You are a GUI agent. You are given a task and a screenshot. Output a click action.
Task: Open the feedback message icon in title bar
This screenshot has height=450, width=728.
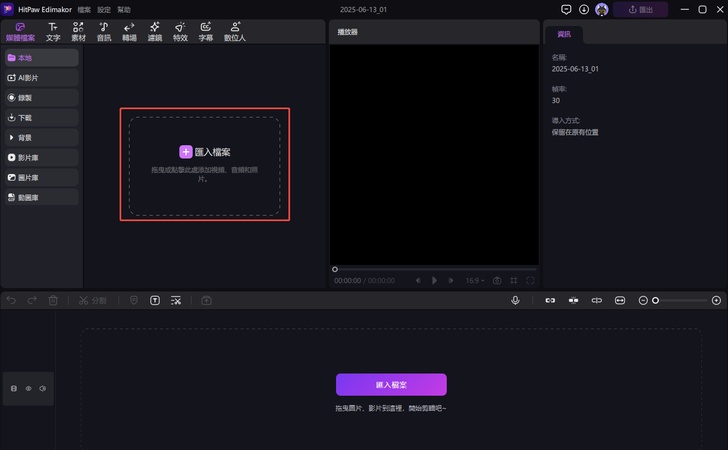tap(566, 9)
